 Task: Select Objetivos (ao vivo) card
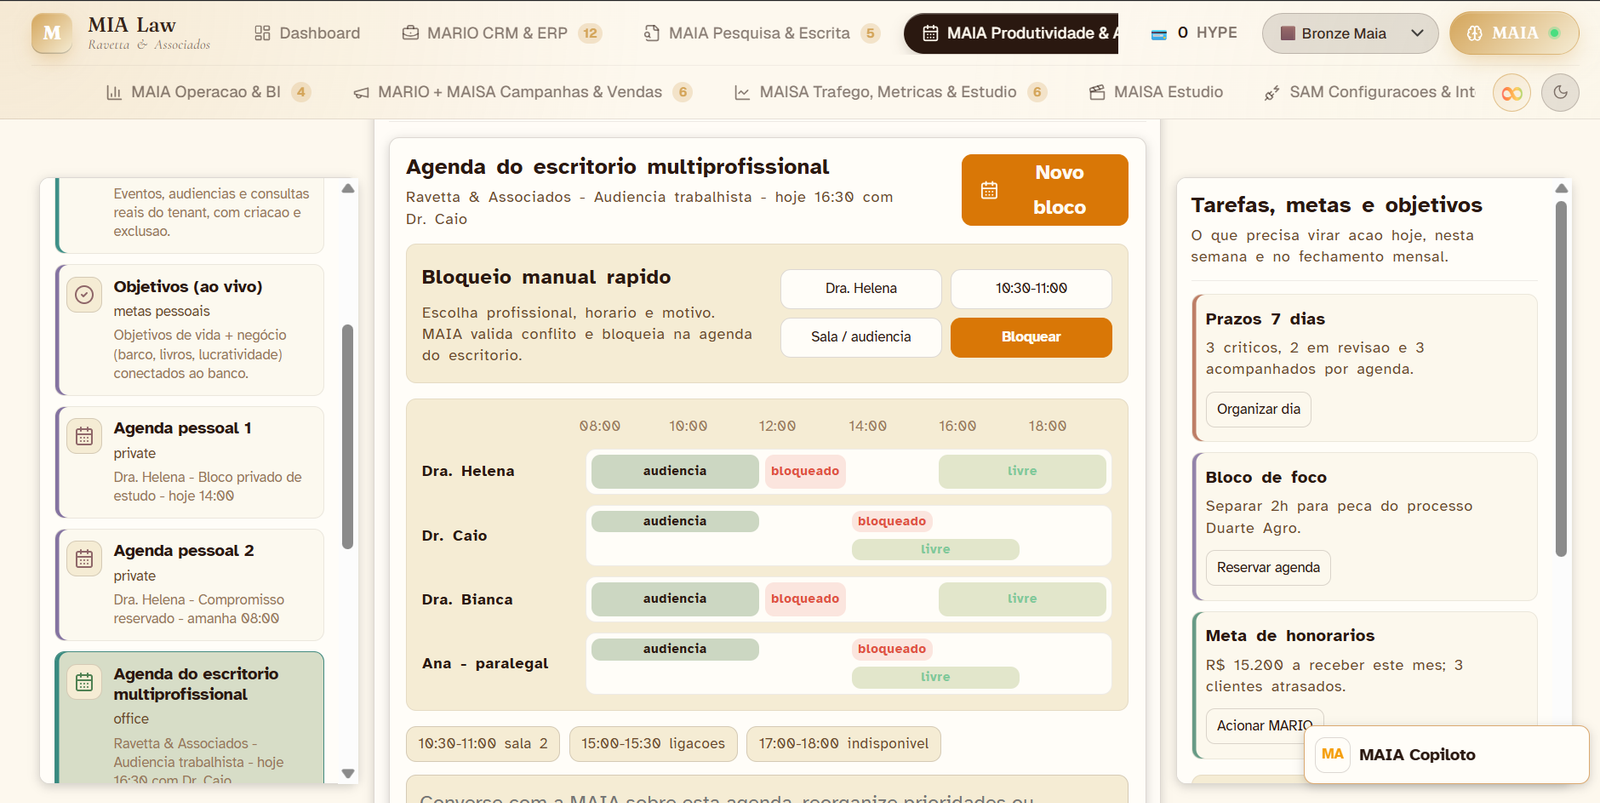click(190, 330)
